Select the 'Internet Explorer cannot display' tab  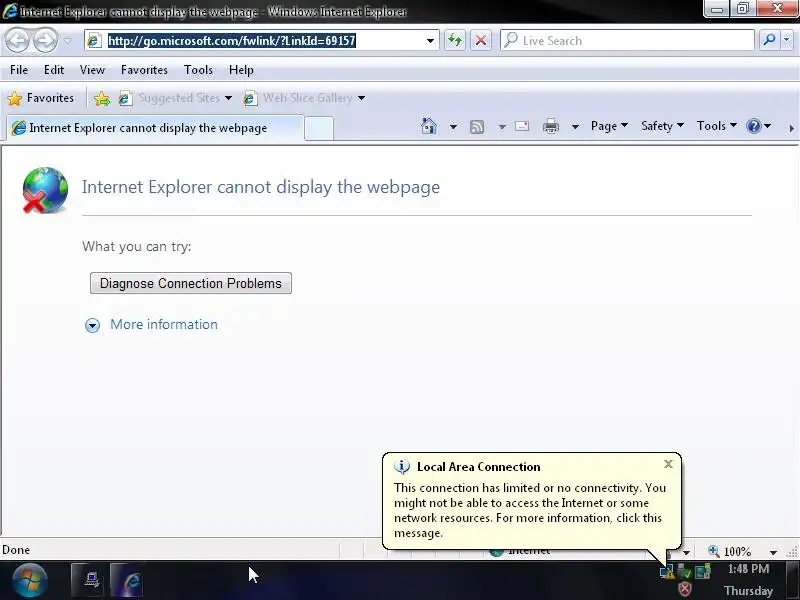(x=155, y=128)
